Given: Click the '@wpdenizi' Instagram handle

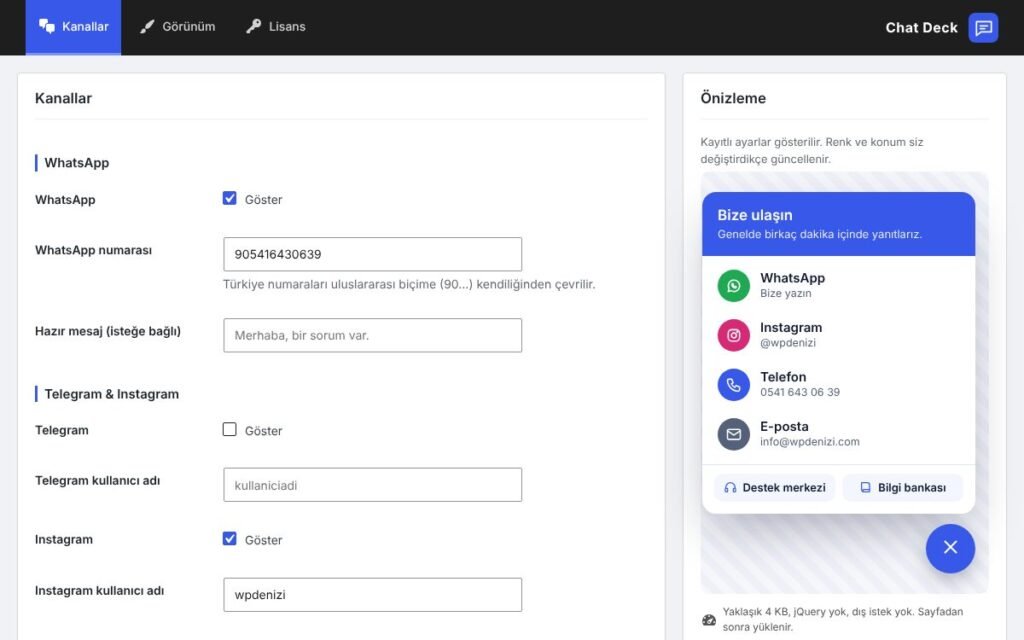Looking at the screenshot, I should 788,343.
